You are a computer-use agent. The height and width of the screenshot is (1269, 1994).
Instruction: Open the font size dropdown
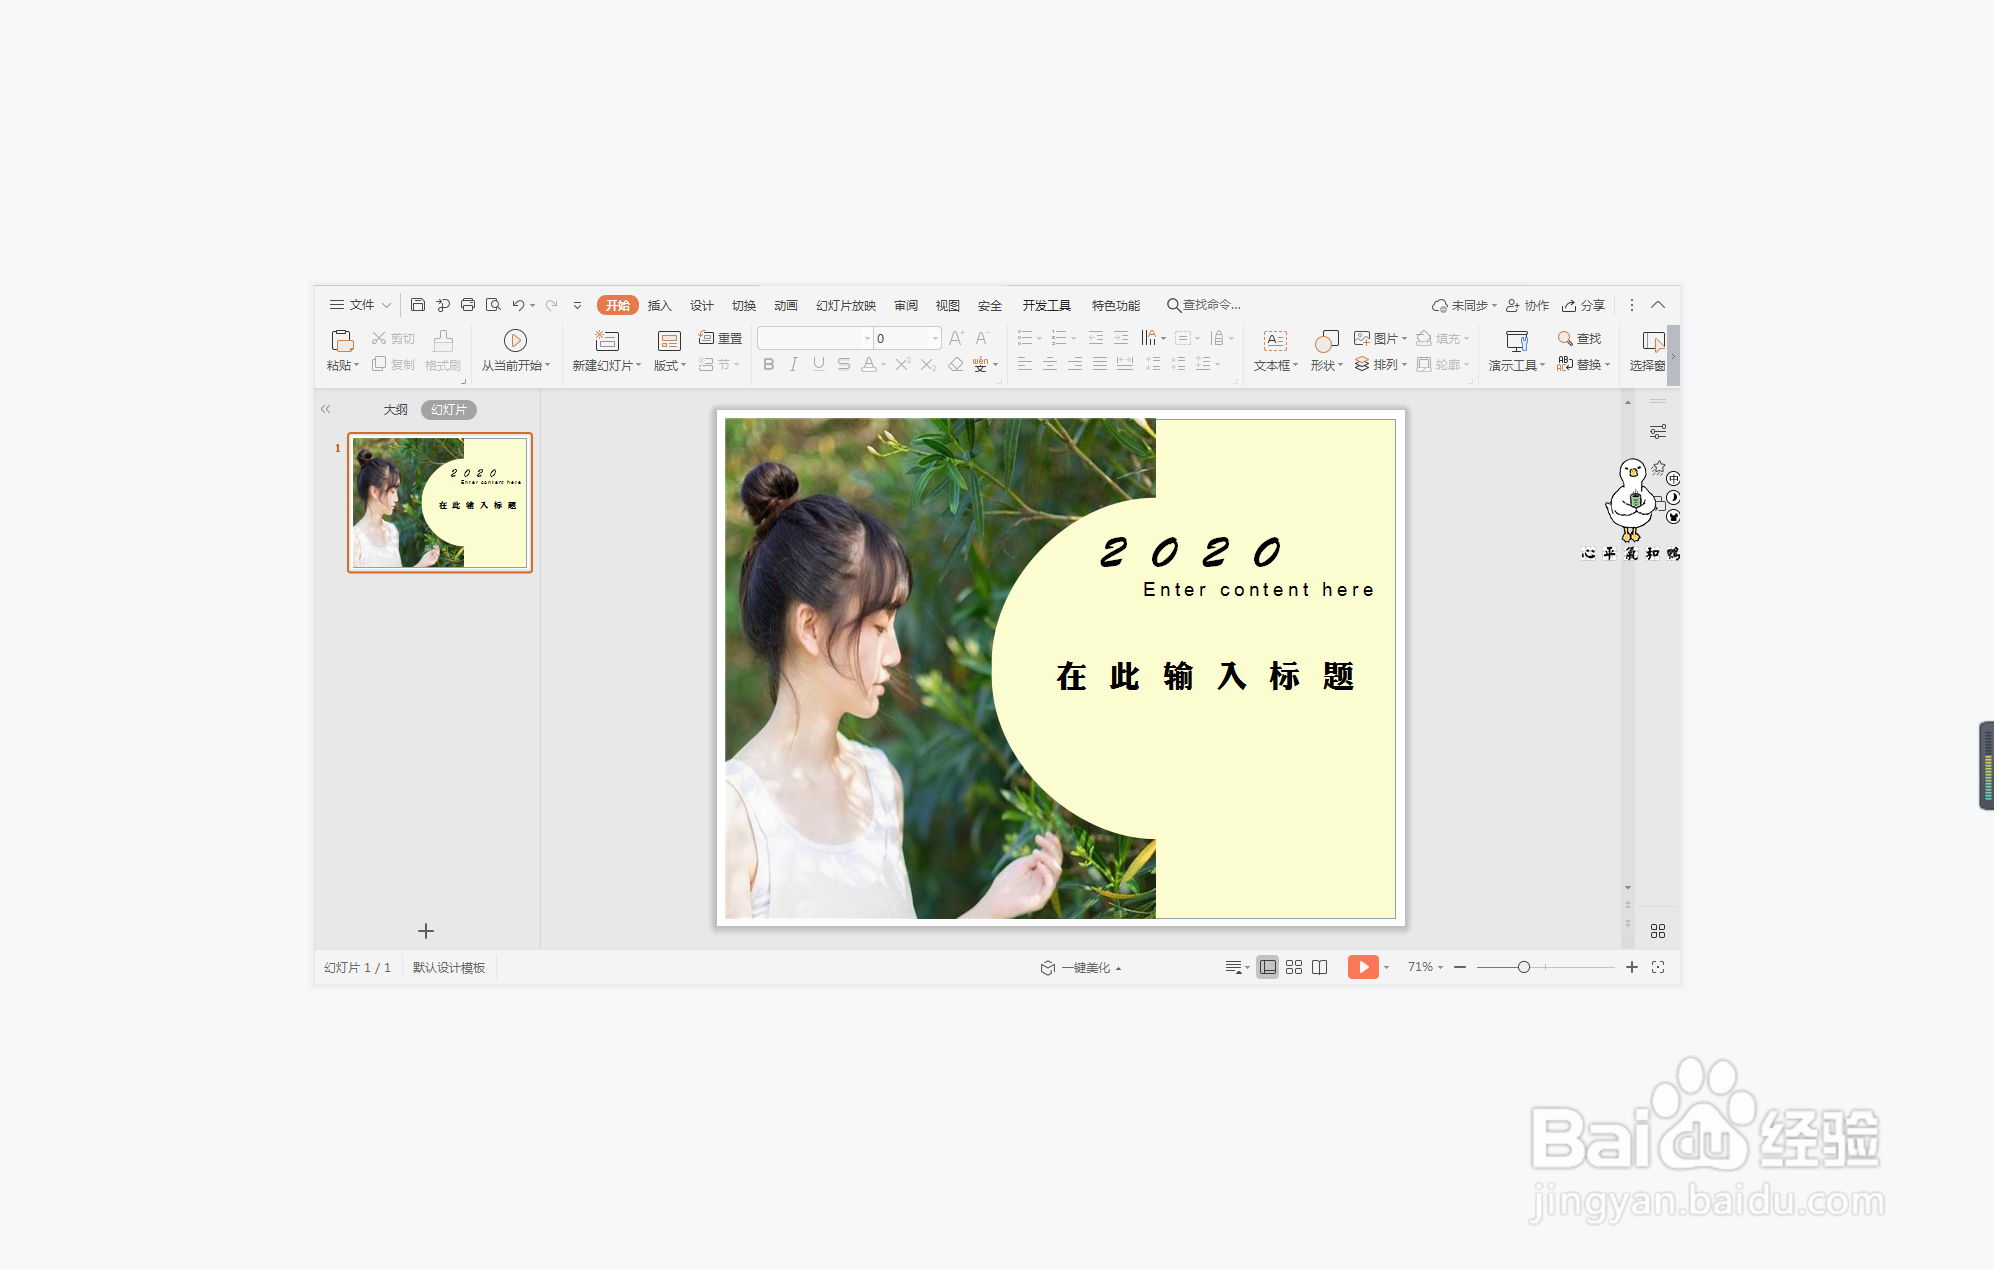point(936,338)
